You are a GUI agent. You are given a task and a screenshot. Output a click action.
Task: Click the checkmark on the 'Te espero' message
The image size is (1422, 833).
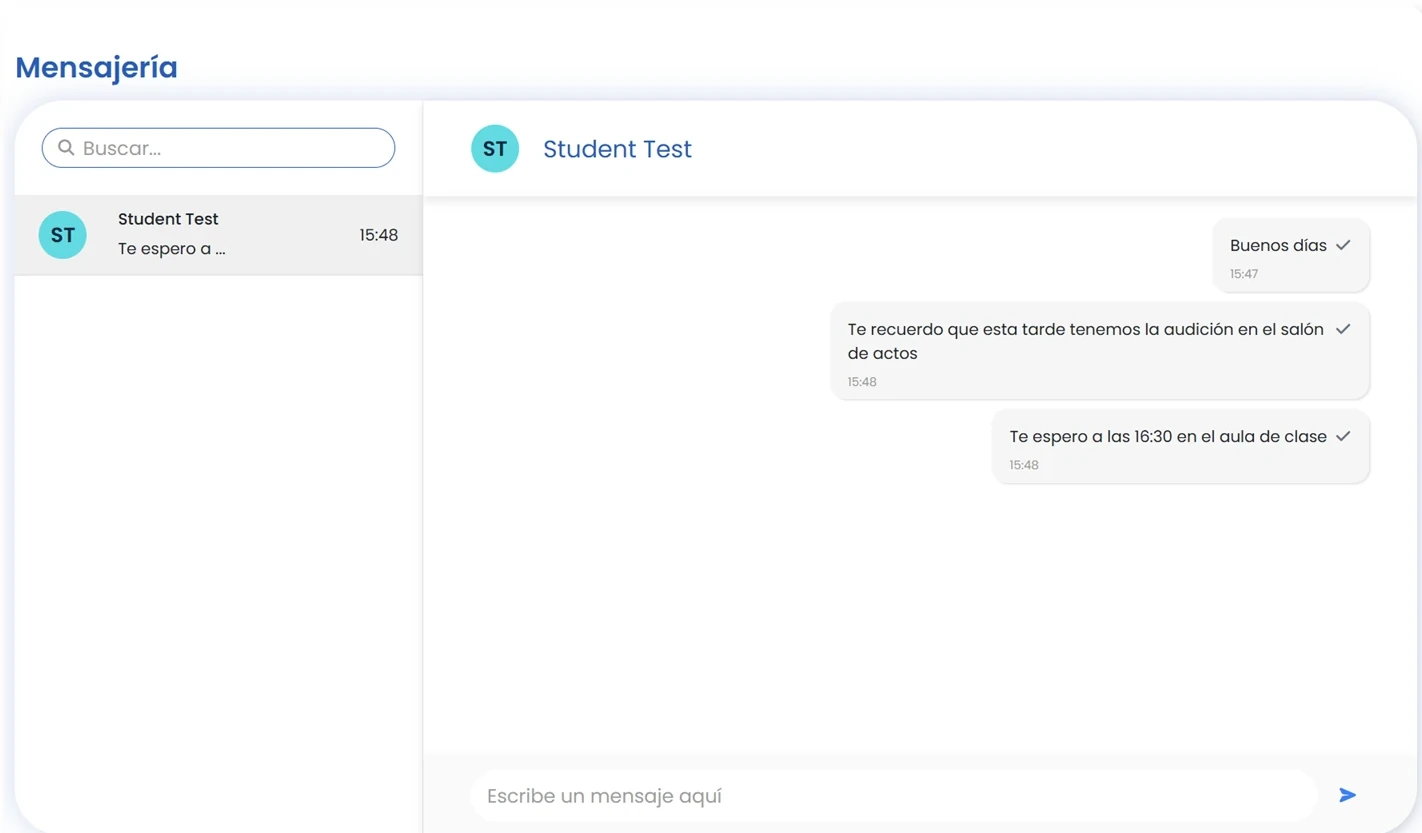coord(1343,435)
